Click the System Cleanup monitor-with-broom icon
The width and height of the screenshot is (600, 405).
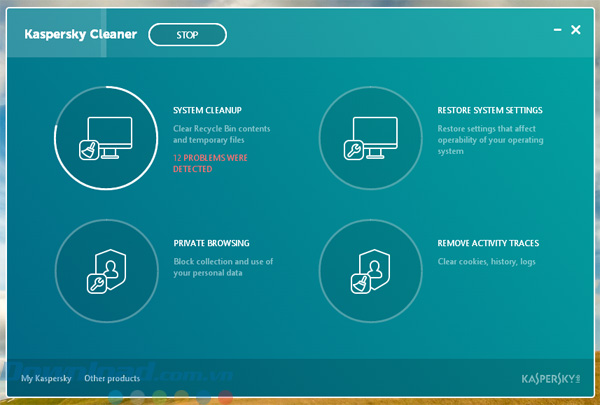click(106, 138)
